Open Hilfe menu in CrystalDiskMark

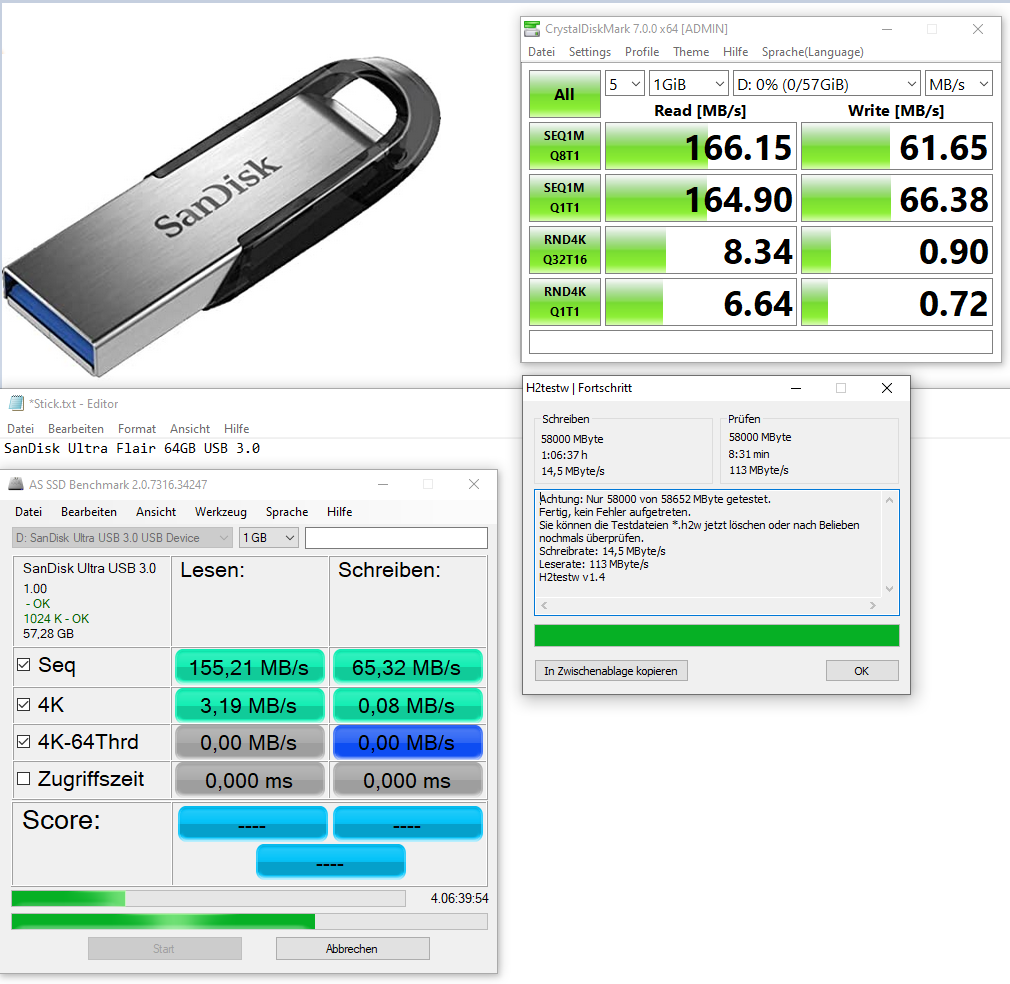click(735, 52)
